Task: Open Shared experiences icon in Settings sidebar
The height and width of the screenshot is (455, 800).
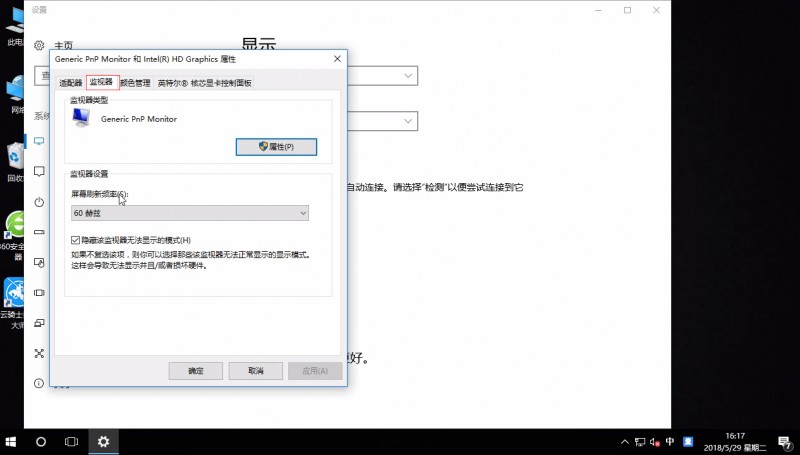Action: 39,353
